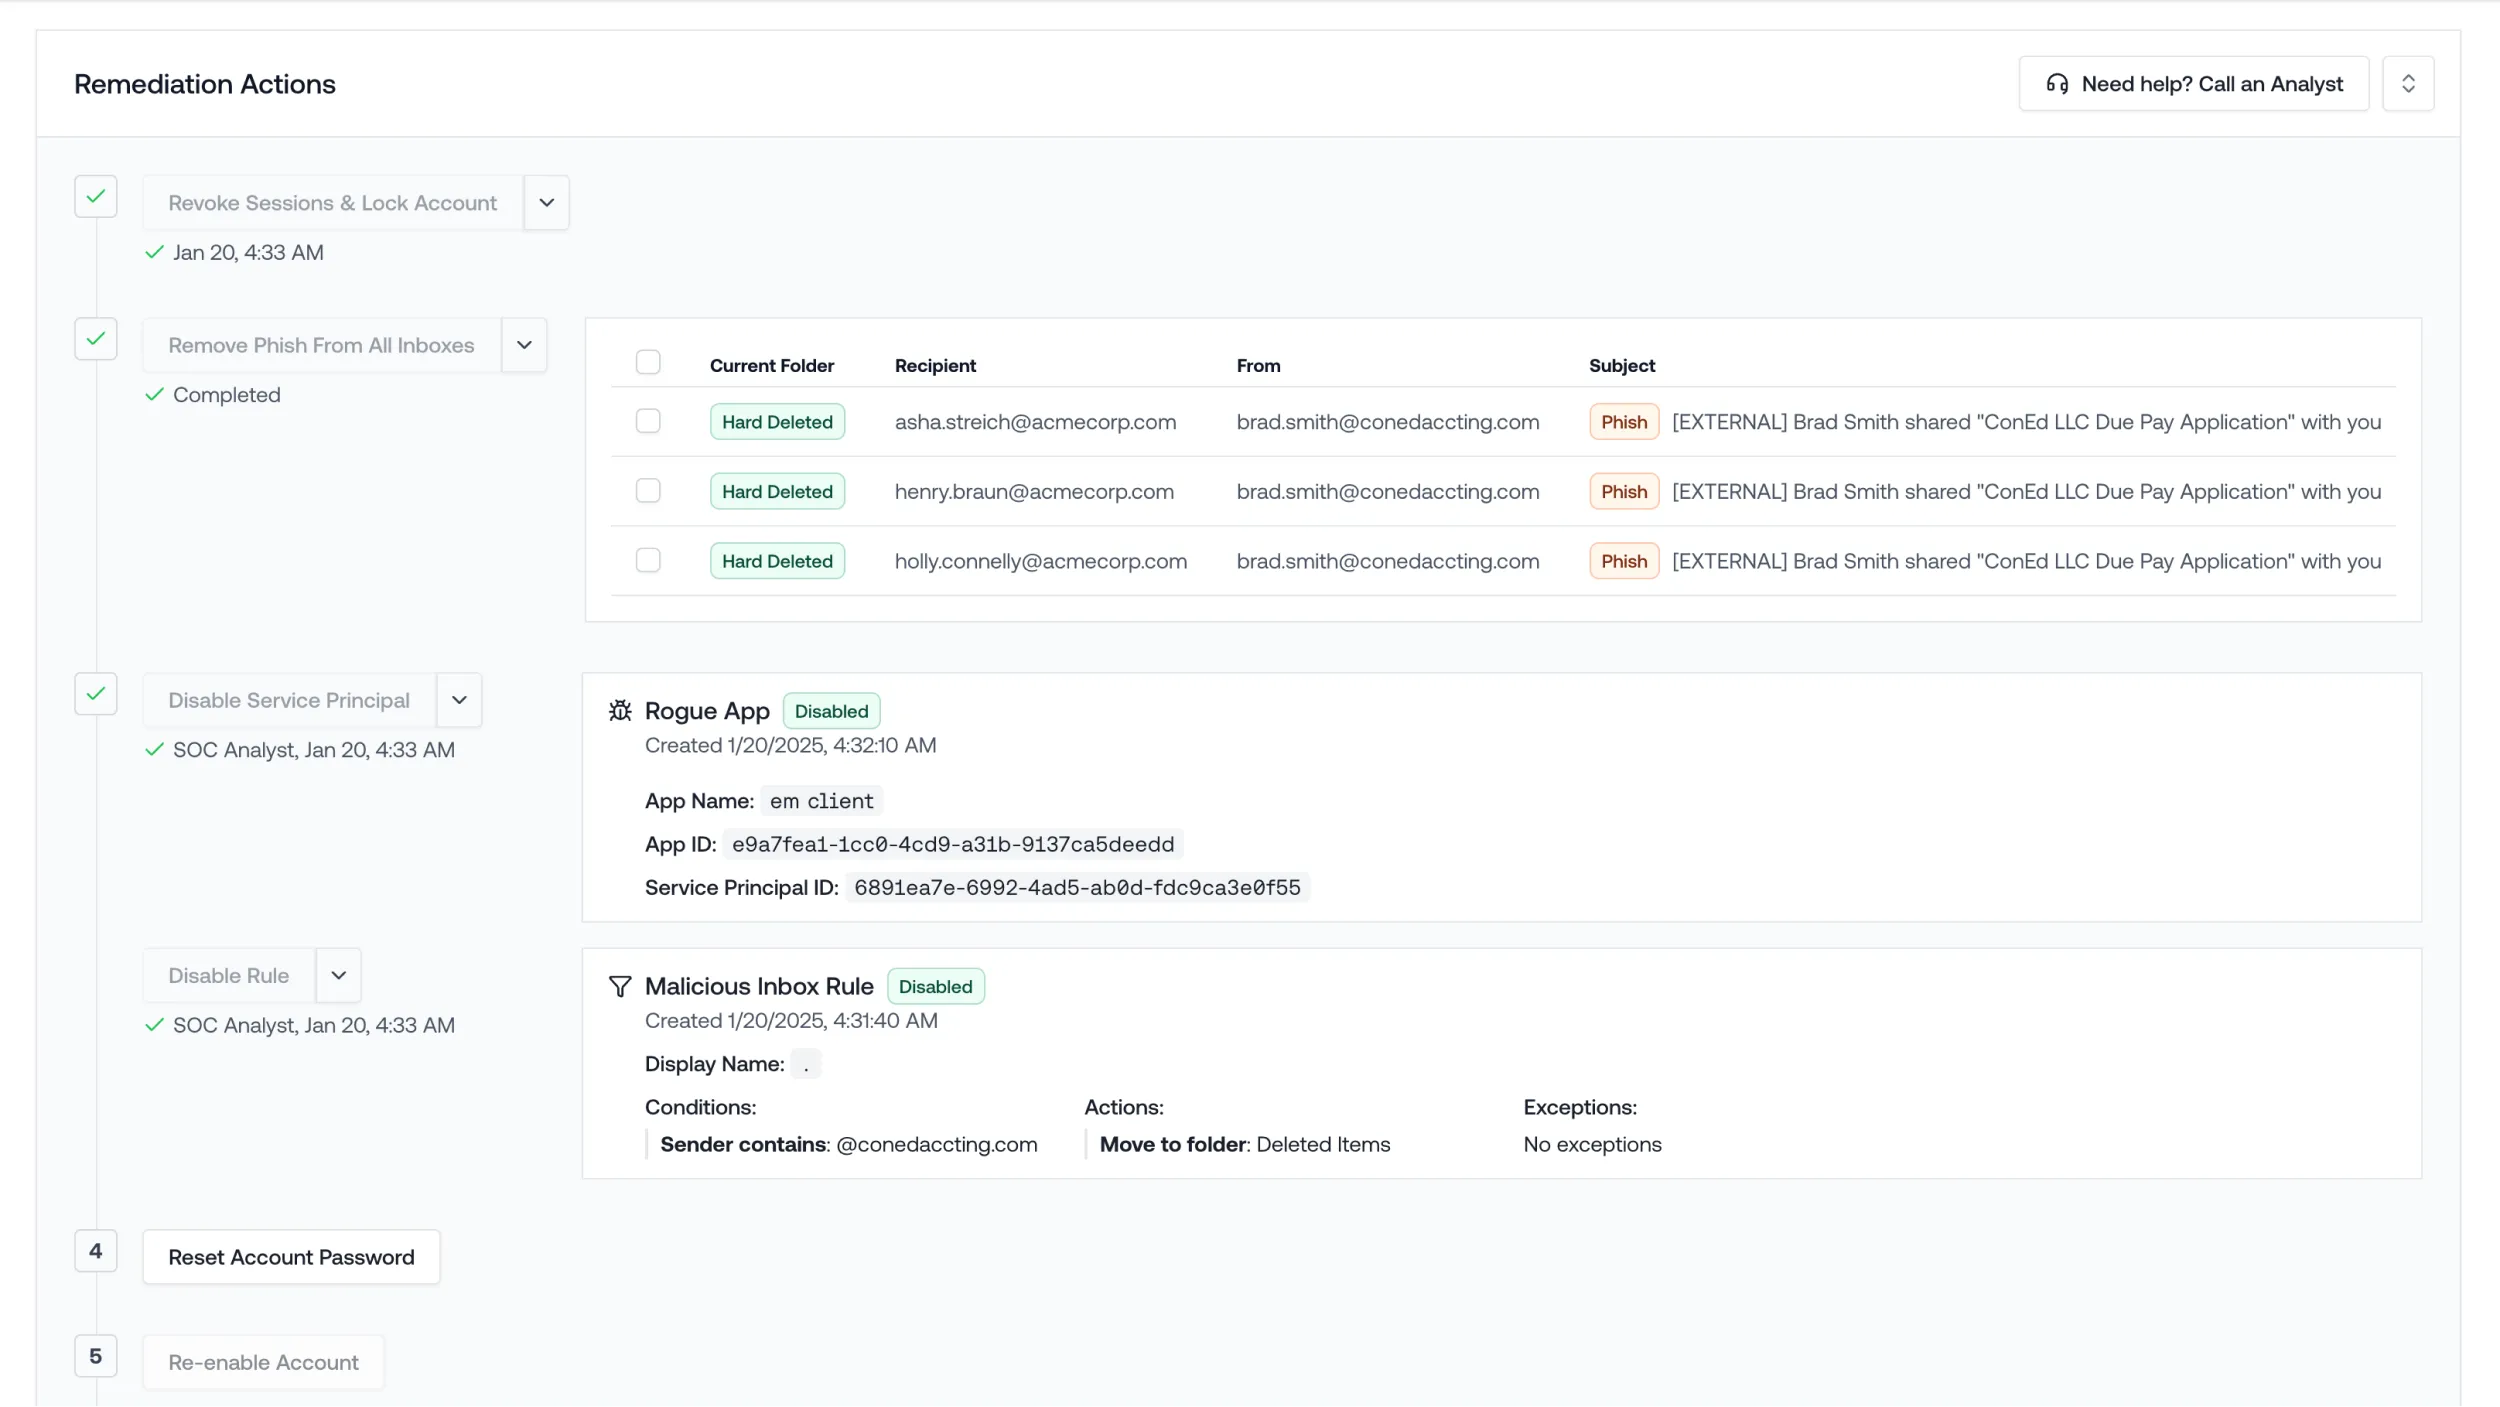Click the Re-enable Account step
Image resolution: width=2500 pixels, height=1407 pixels.
(263, 1362)
